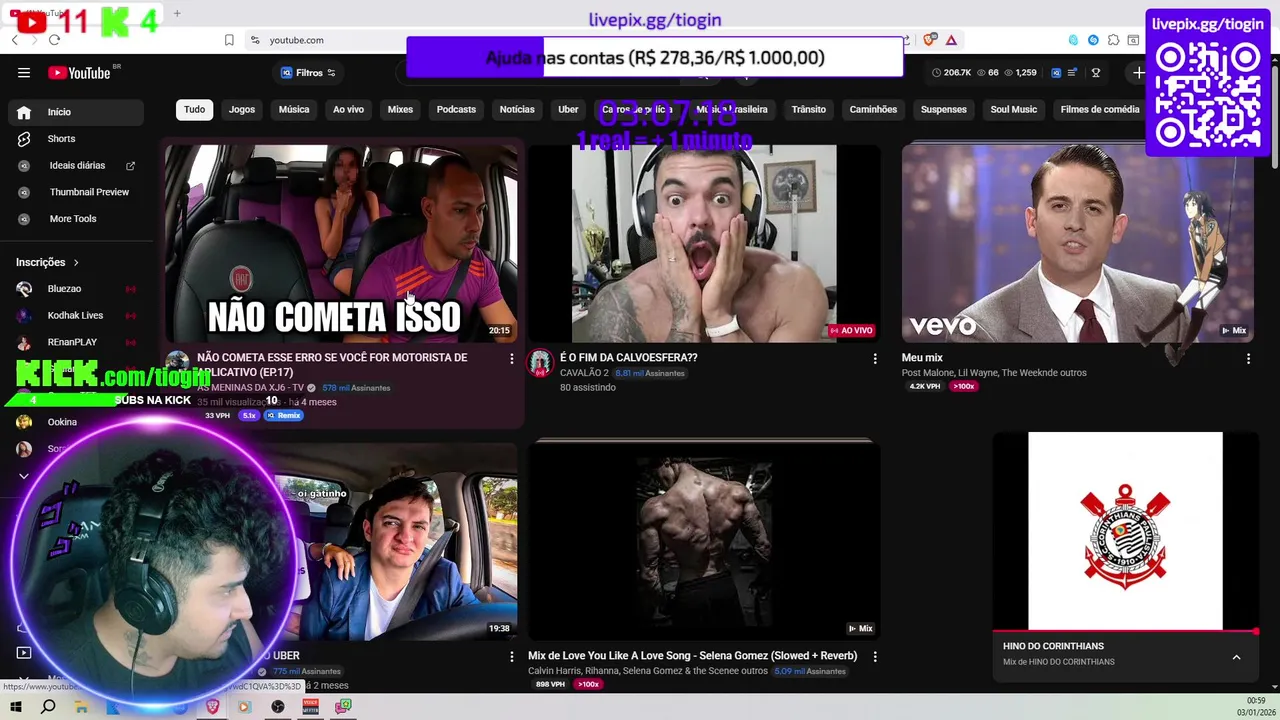The height and width of the screenshot is (720, 1280).
Task: Select the Caminhões filter chip
Action: point(873,109)
